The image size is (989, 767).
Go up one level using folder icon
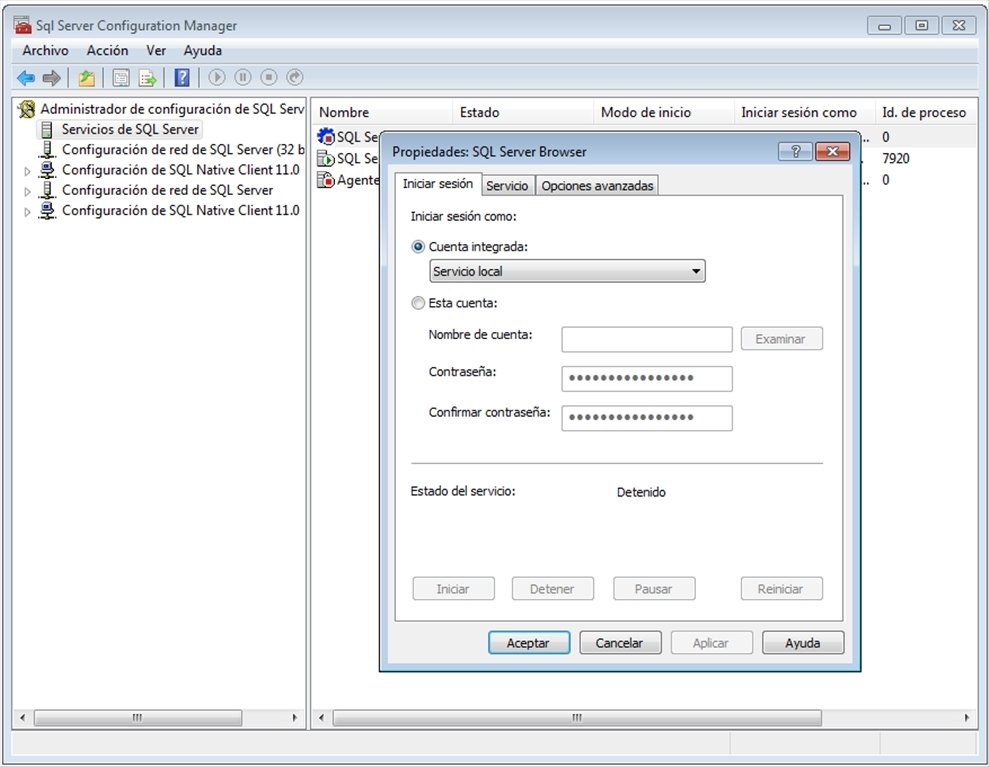coord(86,78)
